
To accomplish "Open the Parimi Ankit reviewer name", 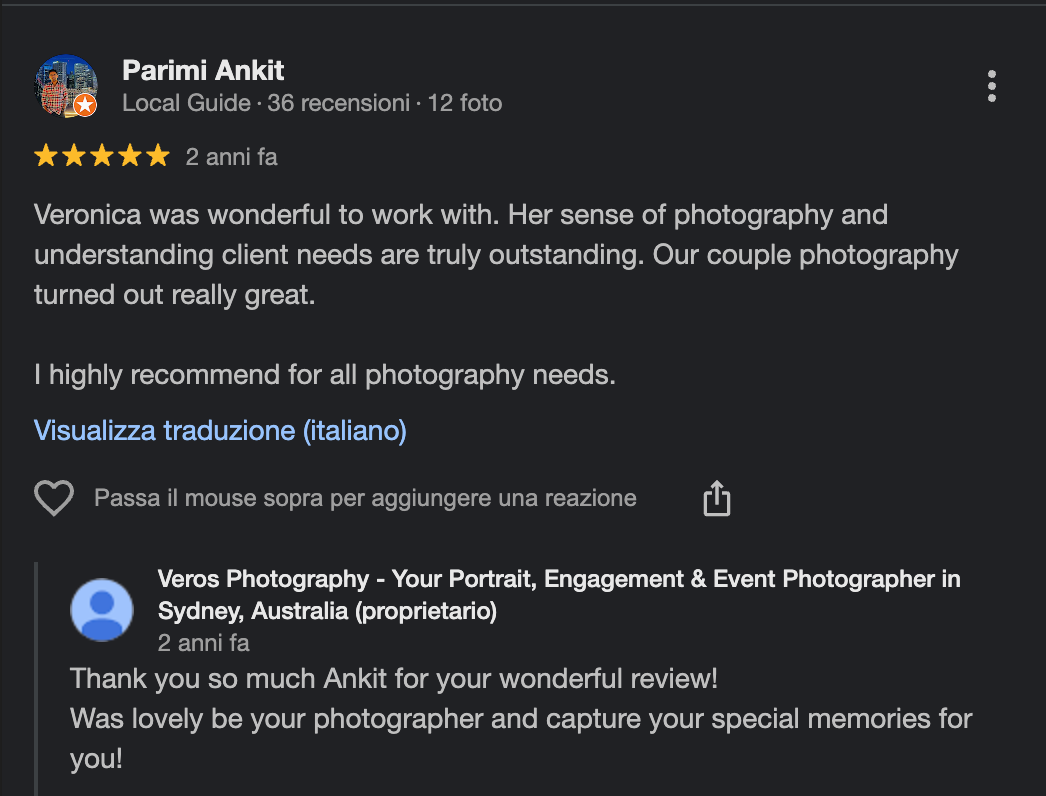I will pos(203,70).
